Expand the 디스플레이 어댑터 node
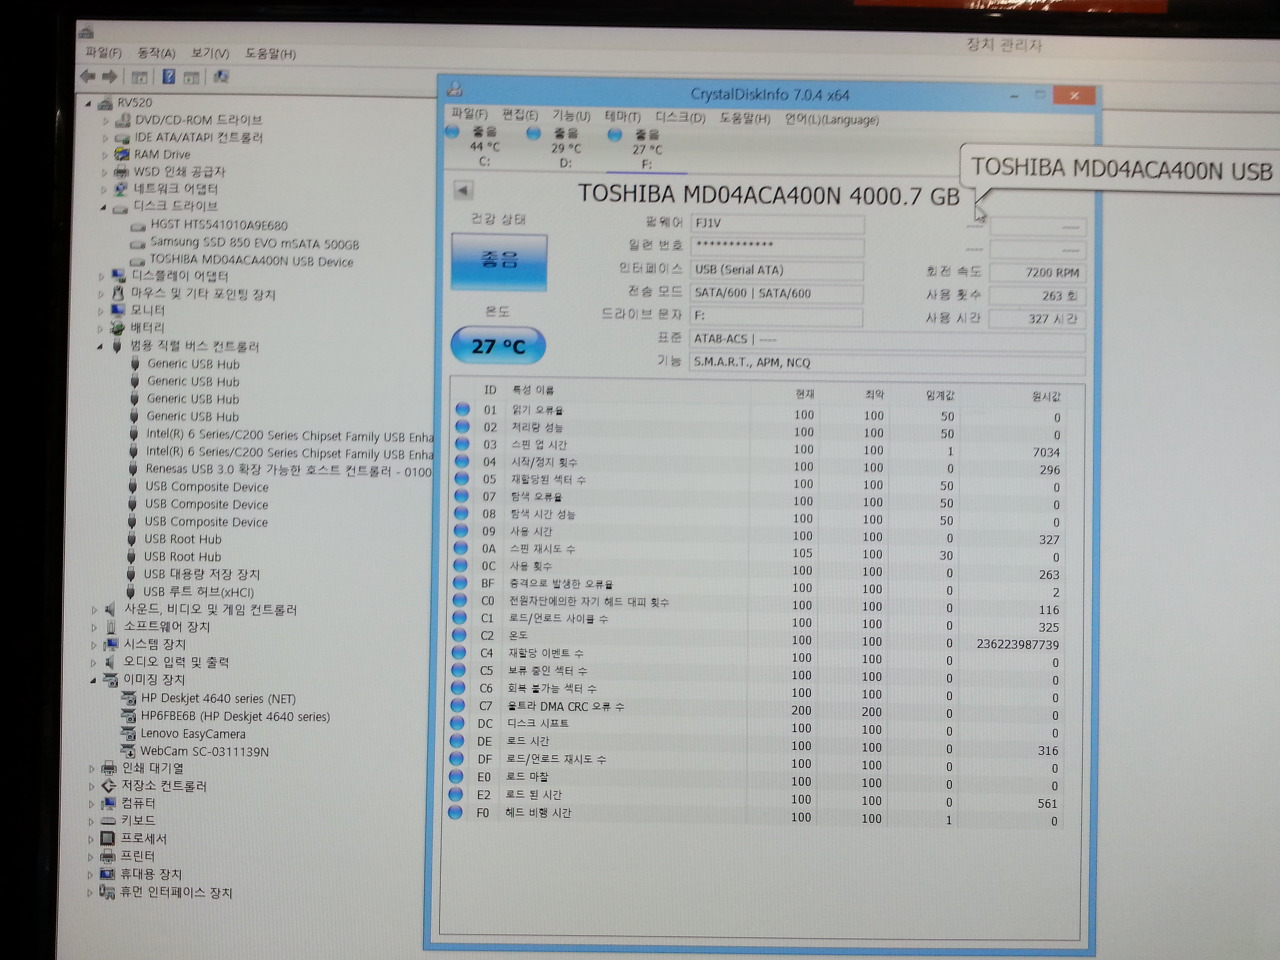The width and height of the screenshot is (1280, 960). 101,276
